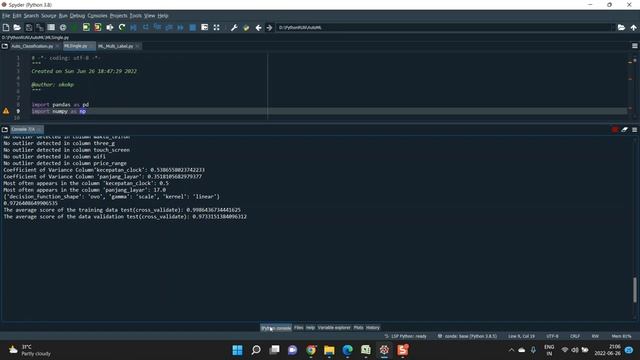The image size is (640, 360).
Task: Open Windows Start menu
Action: (237, 350)
